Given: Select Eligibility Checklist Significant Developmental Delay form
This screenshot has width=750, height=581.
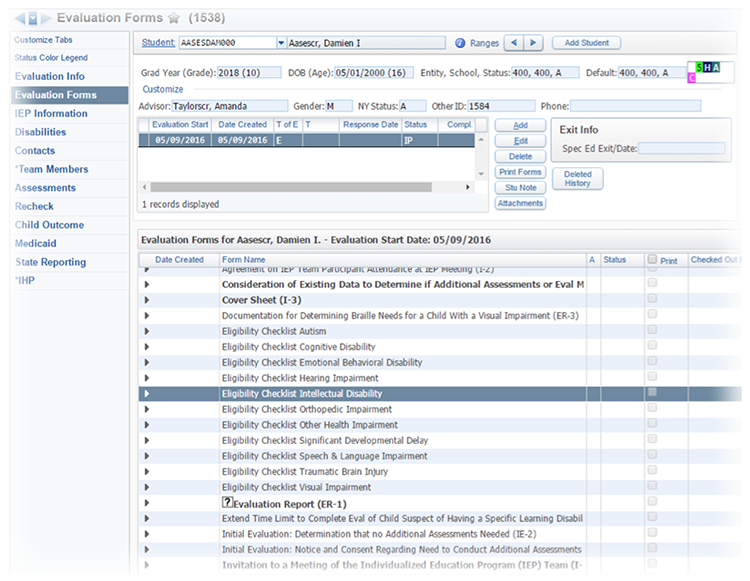Looking at the screenshot, I should click(x=325, y=440).
